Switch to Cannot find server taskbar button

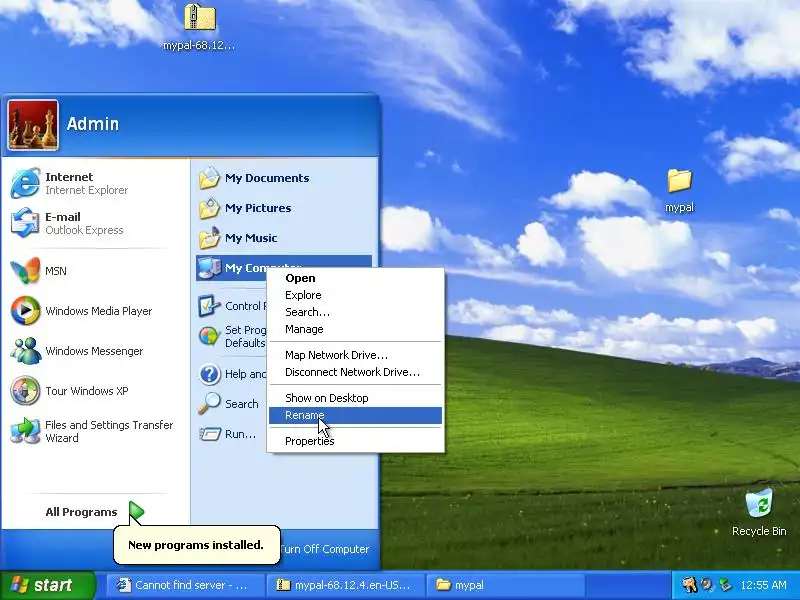(186, 585)
